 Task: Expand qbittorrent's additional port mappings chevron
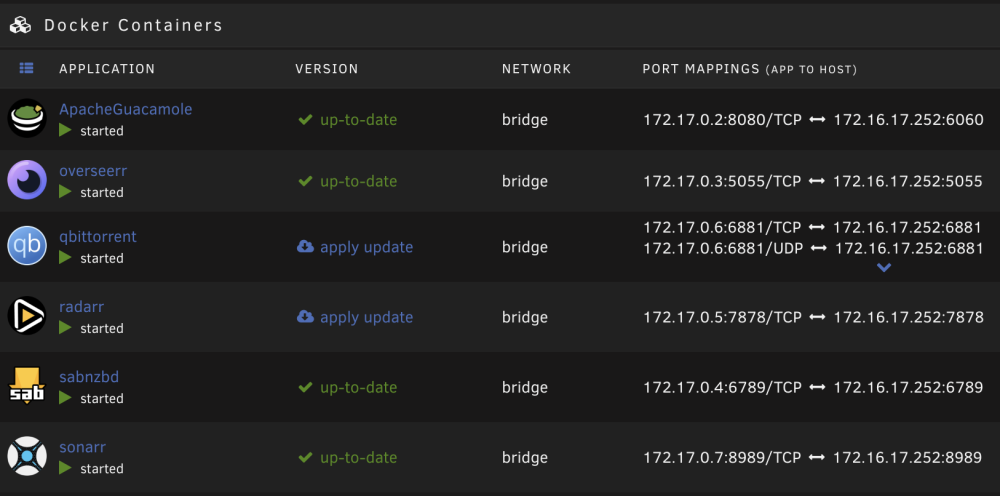[883, 268]
